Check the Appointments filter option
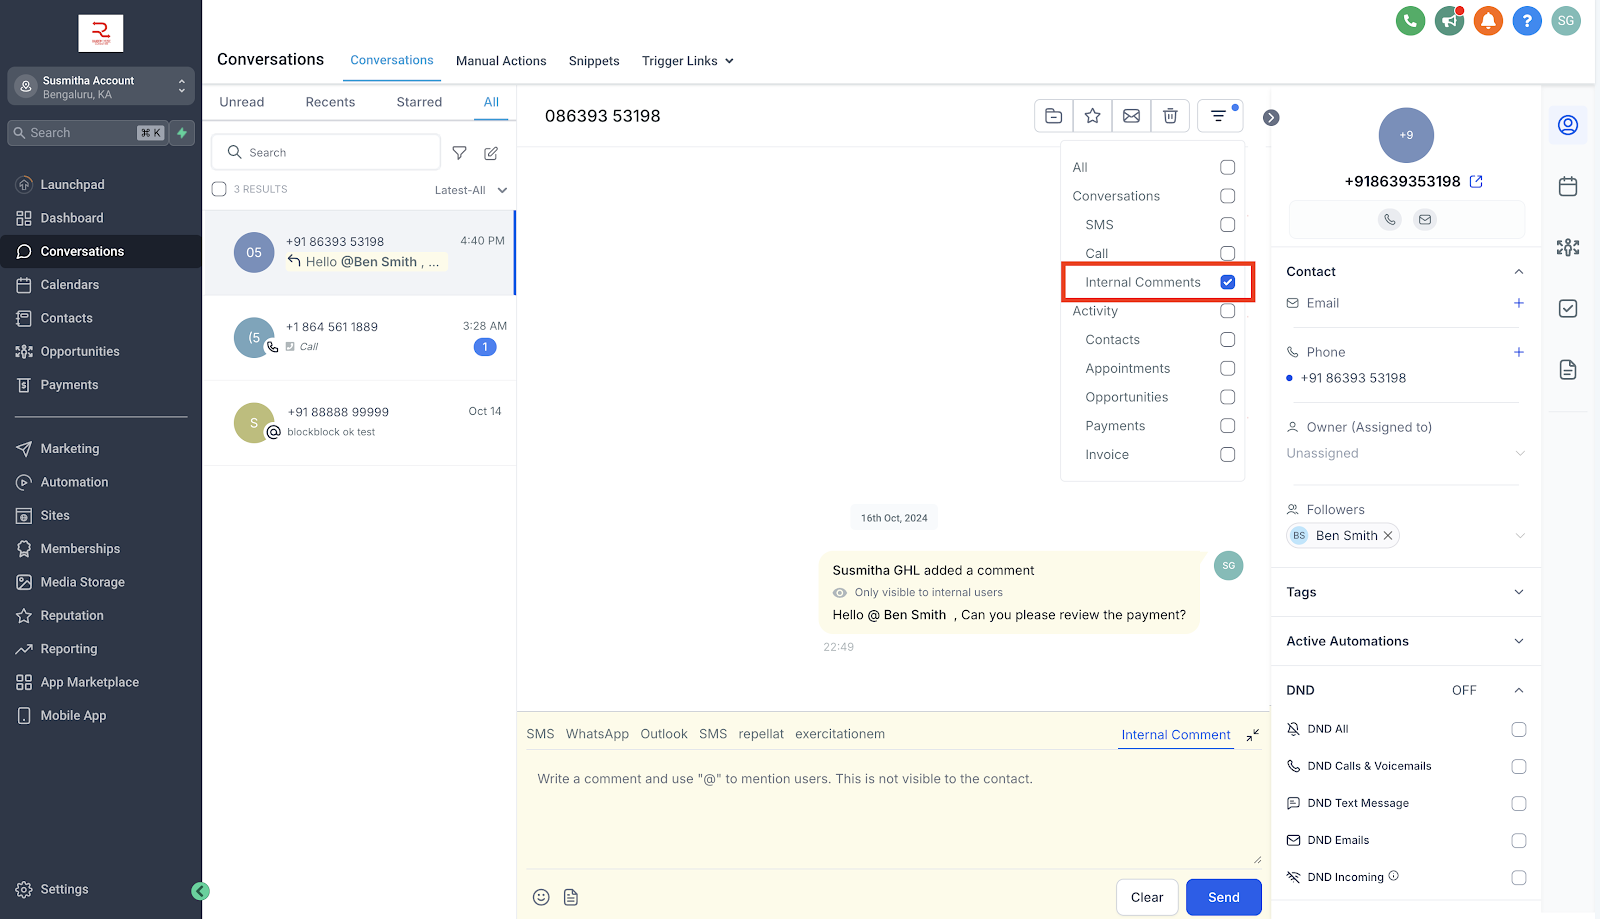Screen dimensions: 1600x919 coord(1227,368)
